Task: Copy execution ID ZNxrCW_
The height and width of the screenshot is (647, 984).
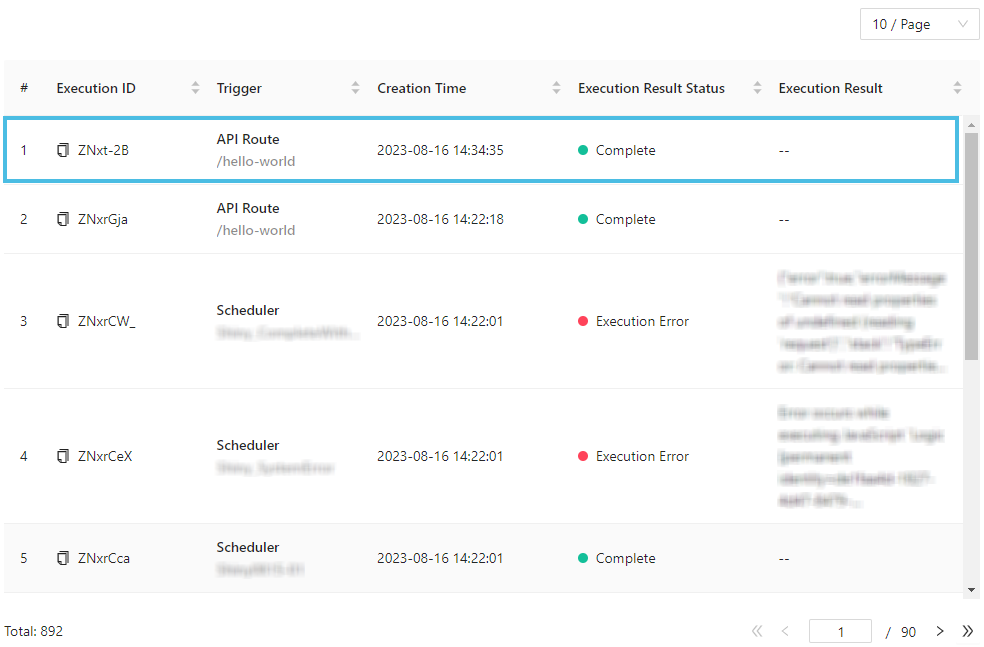Action: coord(63,322)
